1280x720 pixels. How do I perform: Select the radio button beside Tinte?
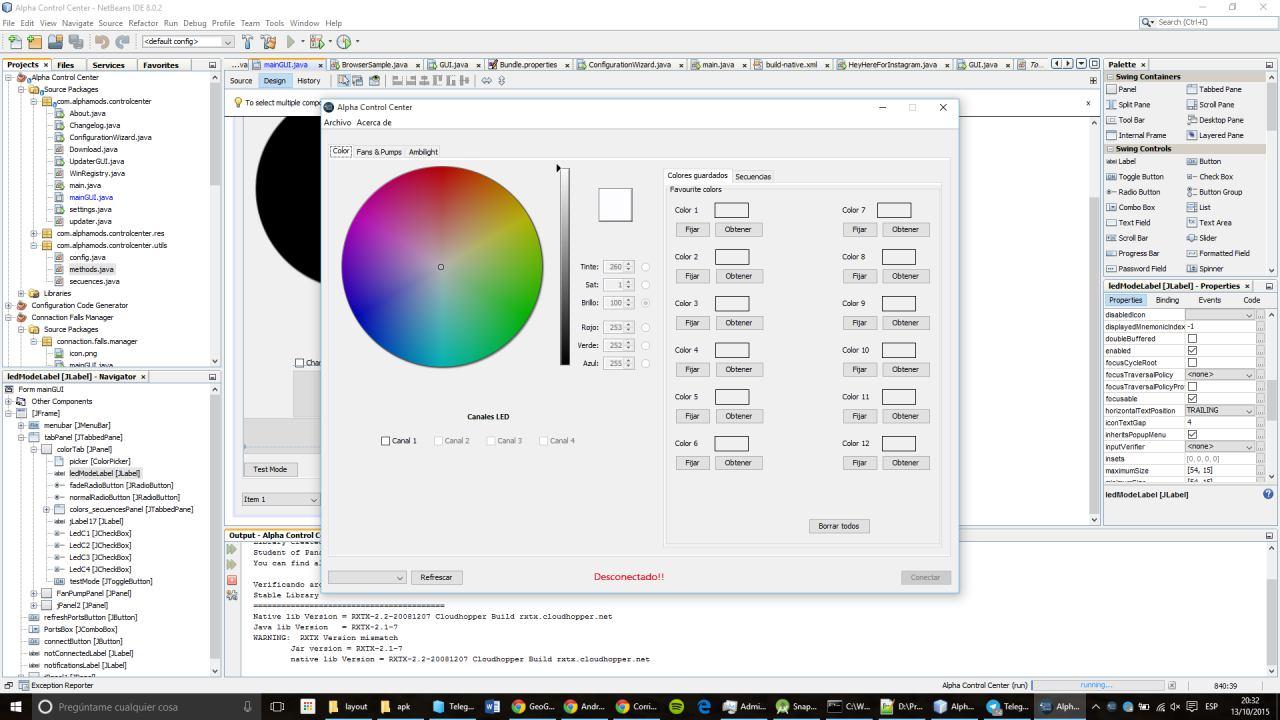click(x=645, y=267)
